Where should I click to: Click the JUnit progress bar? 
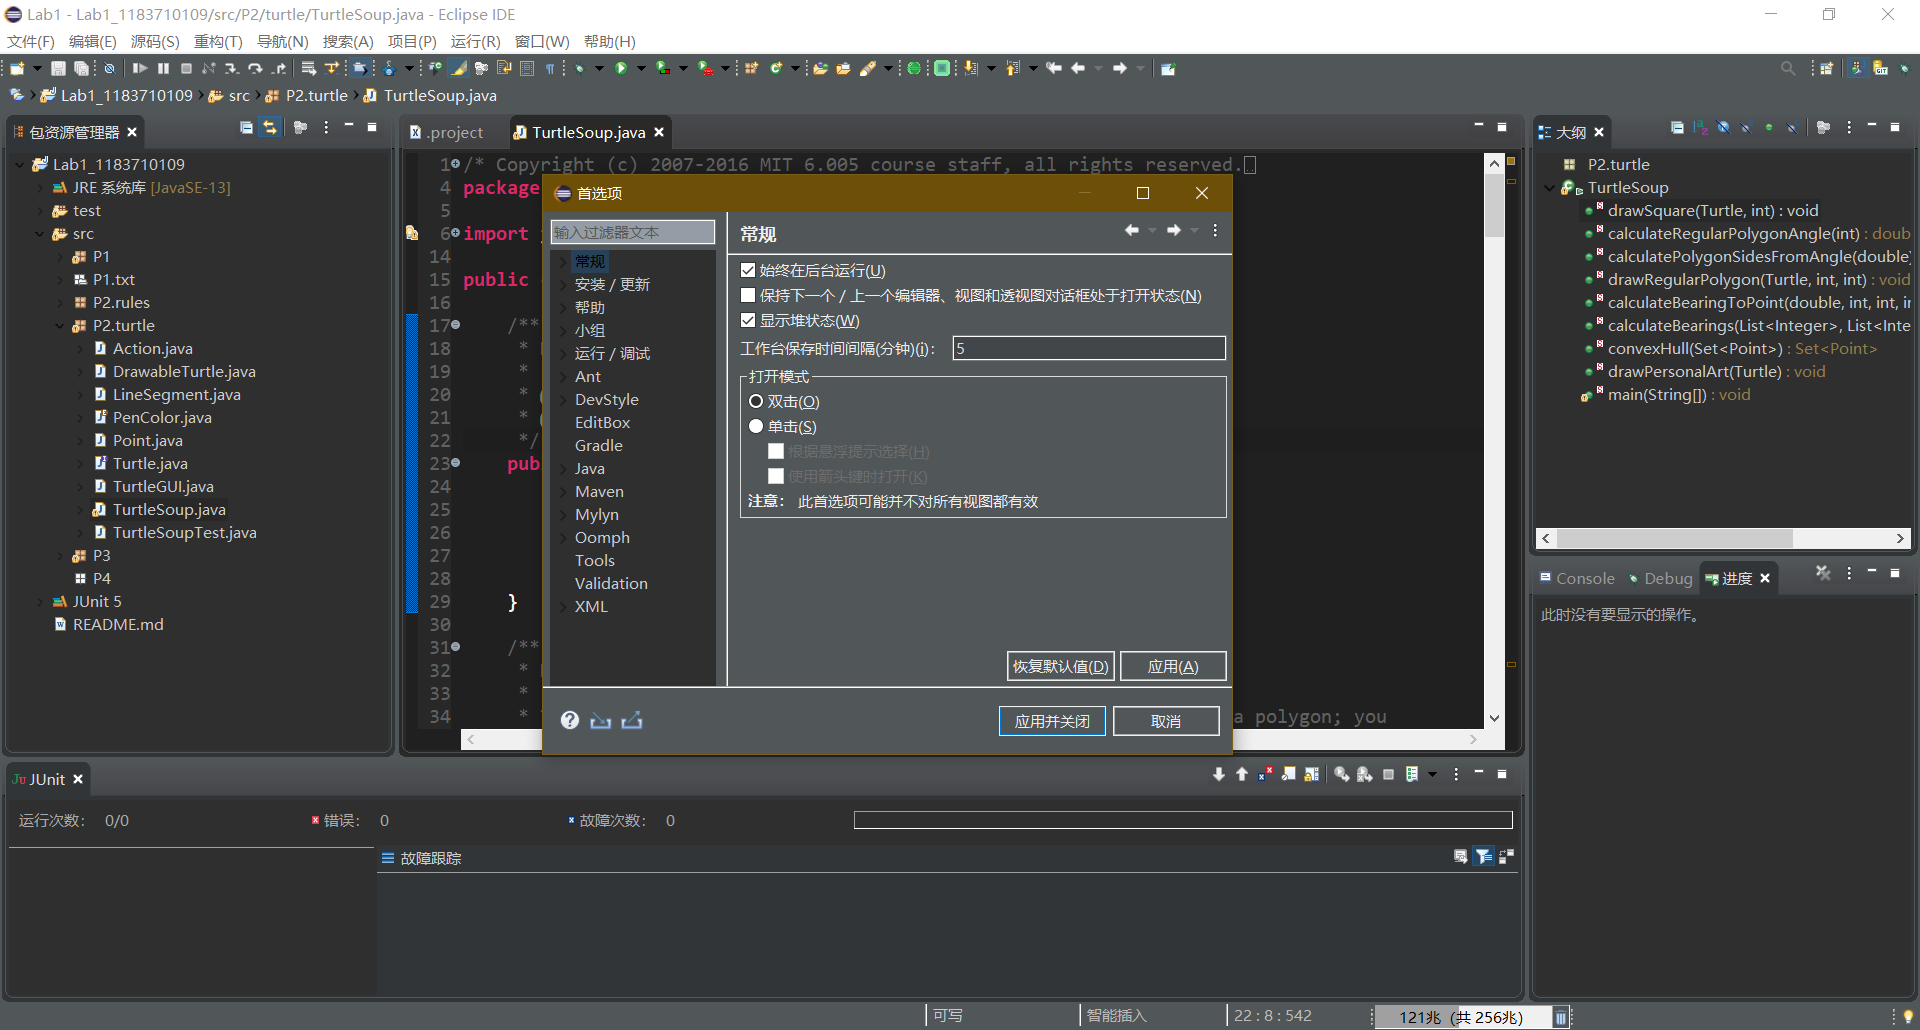1183,820
